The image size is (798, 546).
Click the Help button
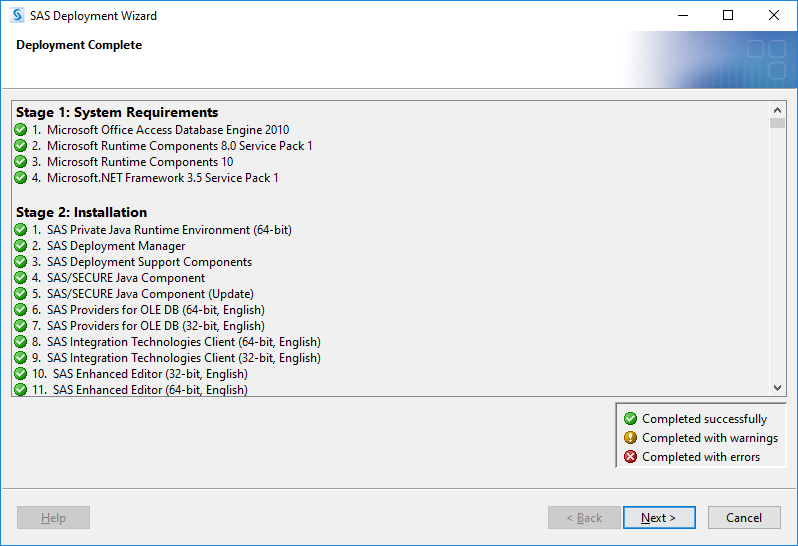[x=53, y=518]
